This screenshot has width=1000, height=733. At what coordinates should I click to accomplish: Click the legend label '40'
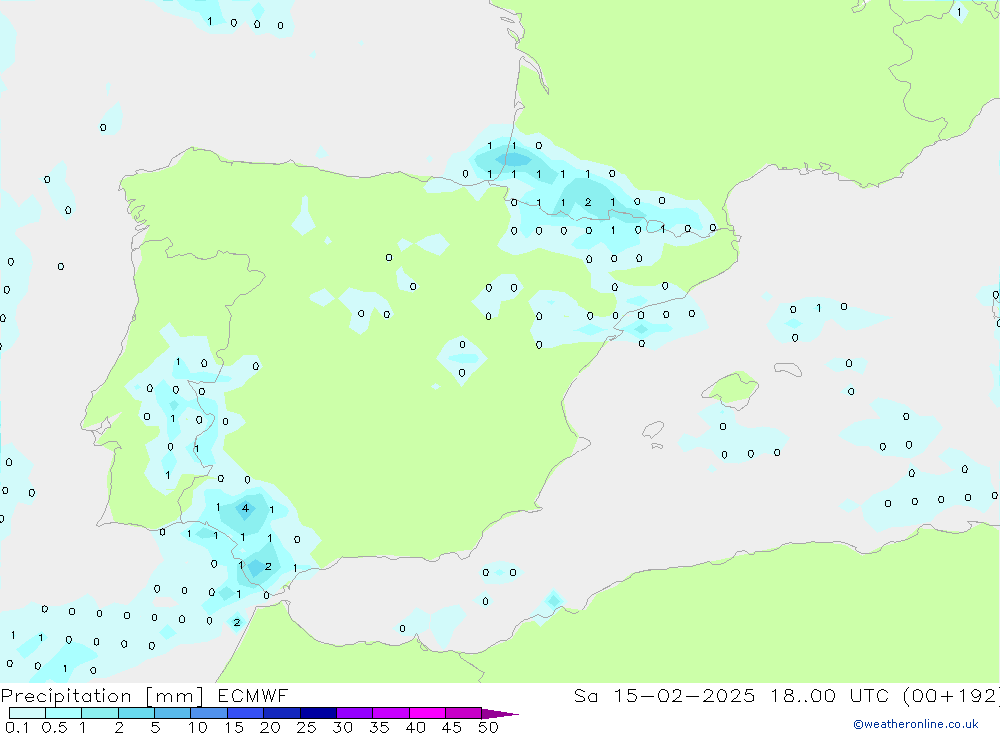[x=415, y=727]
